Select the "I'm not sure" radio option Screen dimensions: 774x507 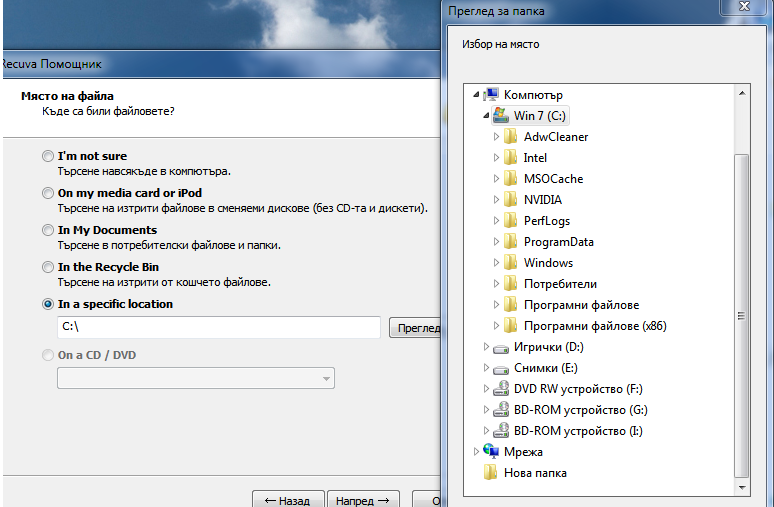point(47,156)
